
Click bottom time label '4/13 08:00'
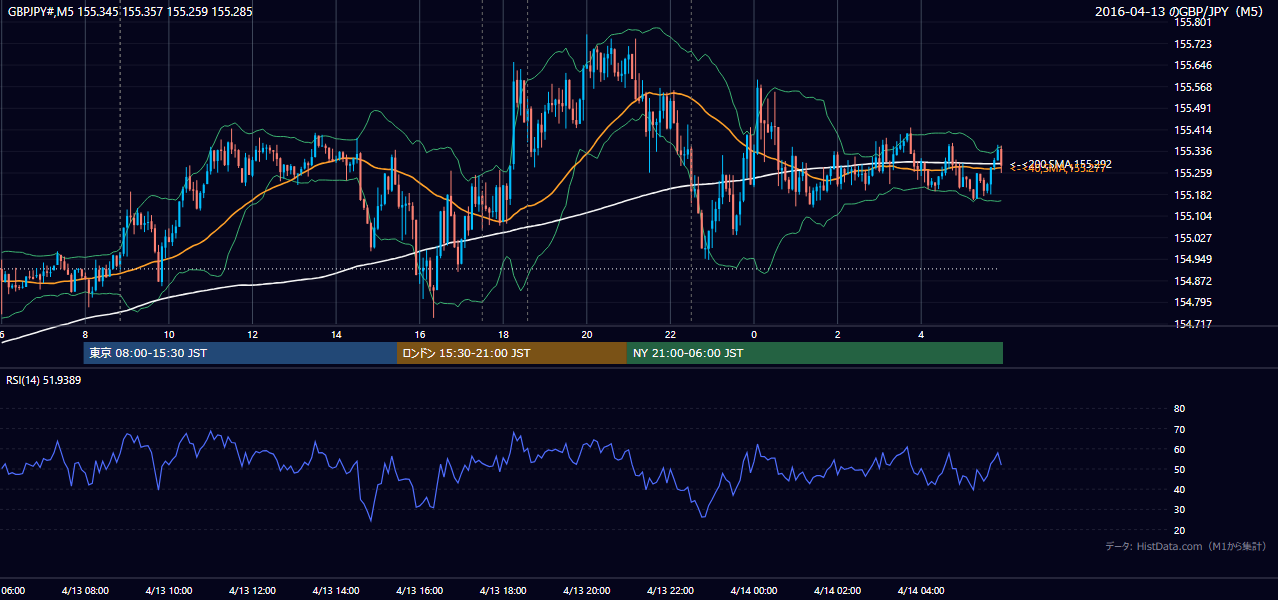point(85,591)
